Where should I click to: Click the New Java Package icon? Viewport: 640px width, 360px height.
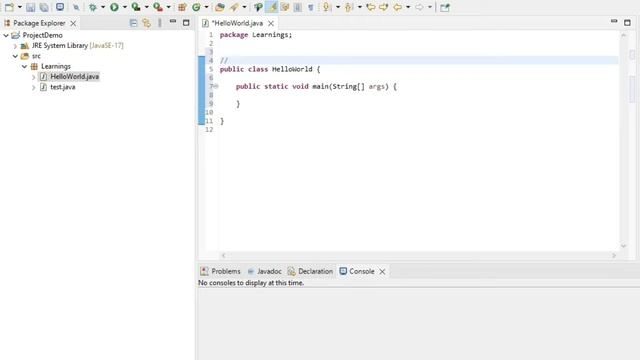pos(182,7)
